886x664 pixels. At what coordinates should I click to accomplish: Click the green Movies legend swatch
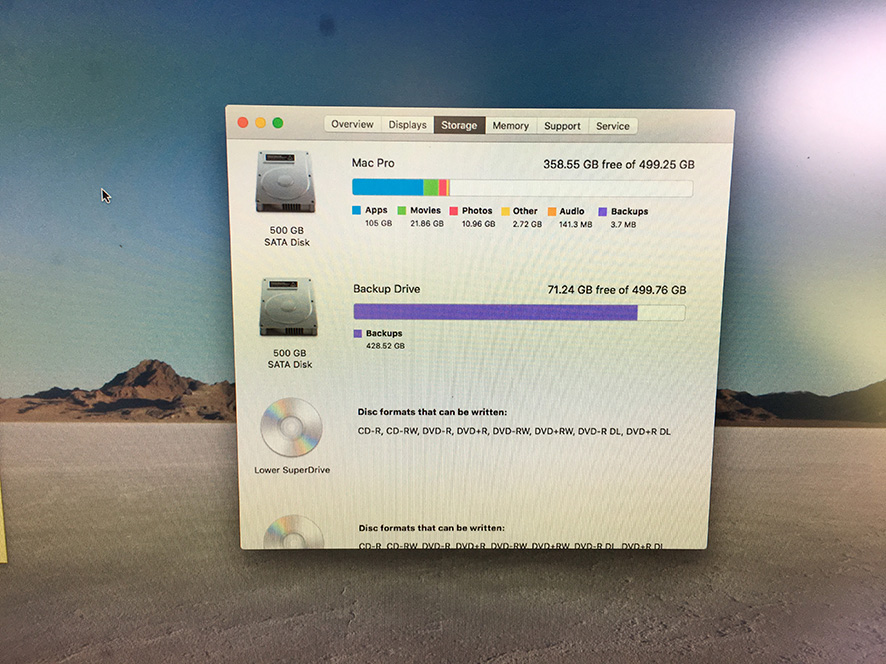coord(402,211)
